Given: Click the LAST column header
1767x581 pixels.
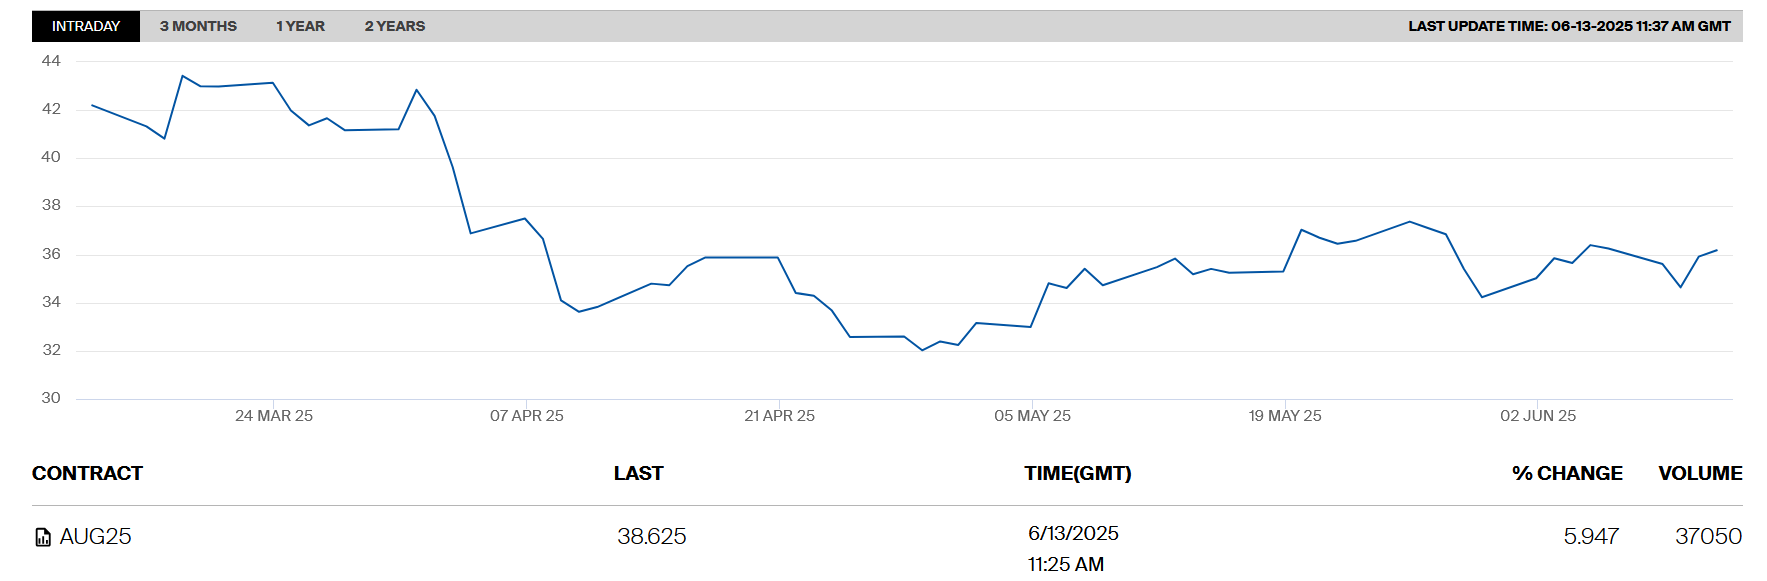Looking at the screenshot, I should click(x=638, y=473).
